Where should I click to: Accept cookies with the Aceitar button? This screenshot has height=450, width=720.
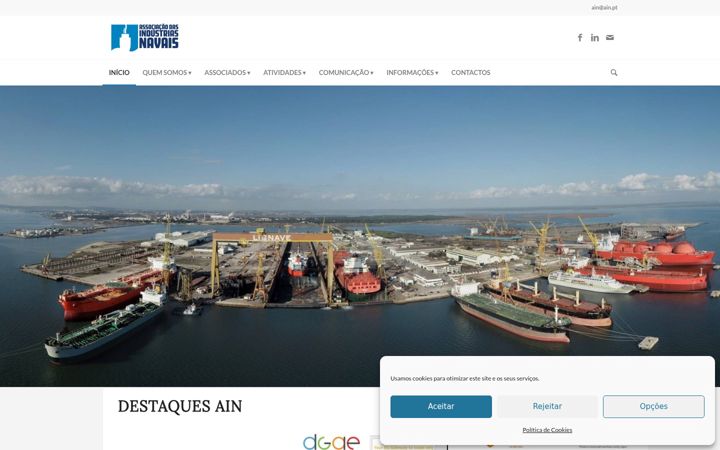pyautogui.click(x=441, y=406)
